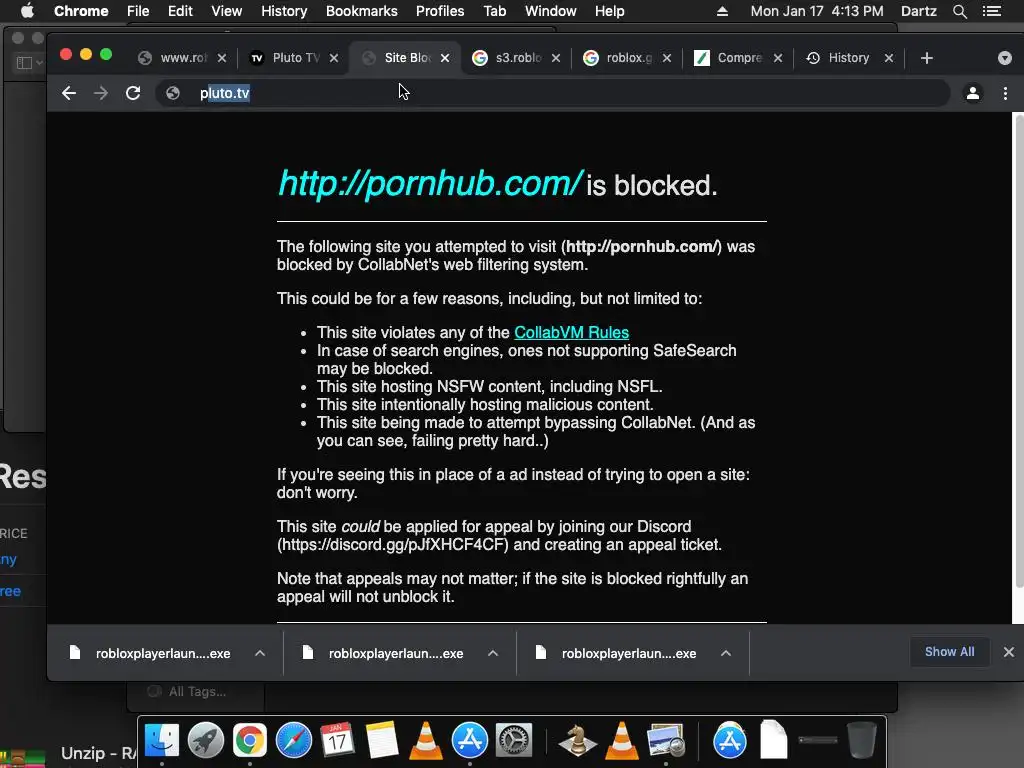Expand options for third robloxplayerlauncher download
The height and width of the screenshot is (768, 1024).
click(x=726, y=653)
